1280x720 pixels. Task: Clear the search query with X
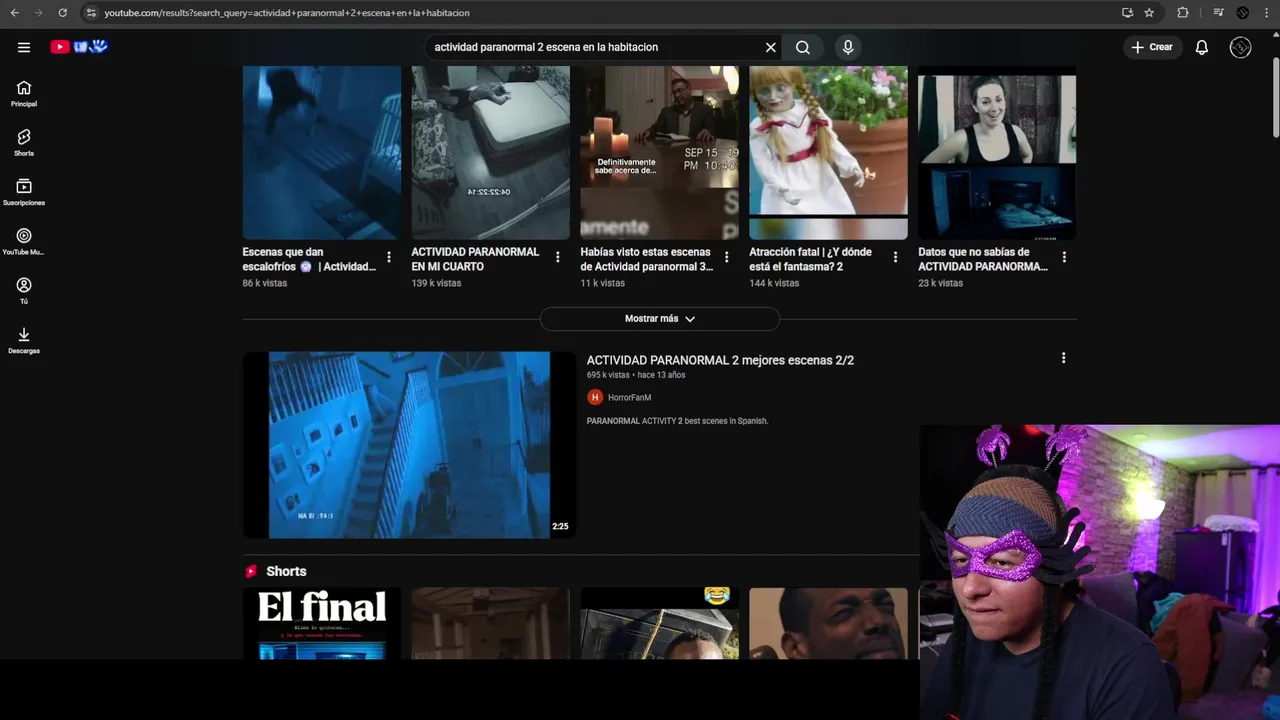click(770, 47)
